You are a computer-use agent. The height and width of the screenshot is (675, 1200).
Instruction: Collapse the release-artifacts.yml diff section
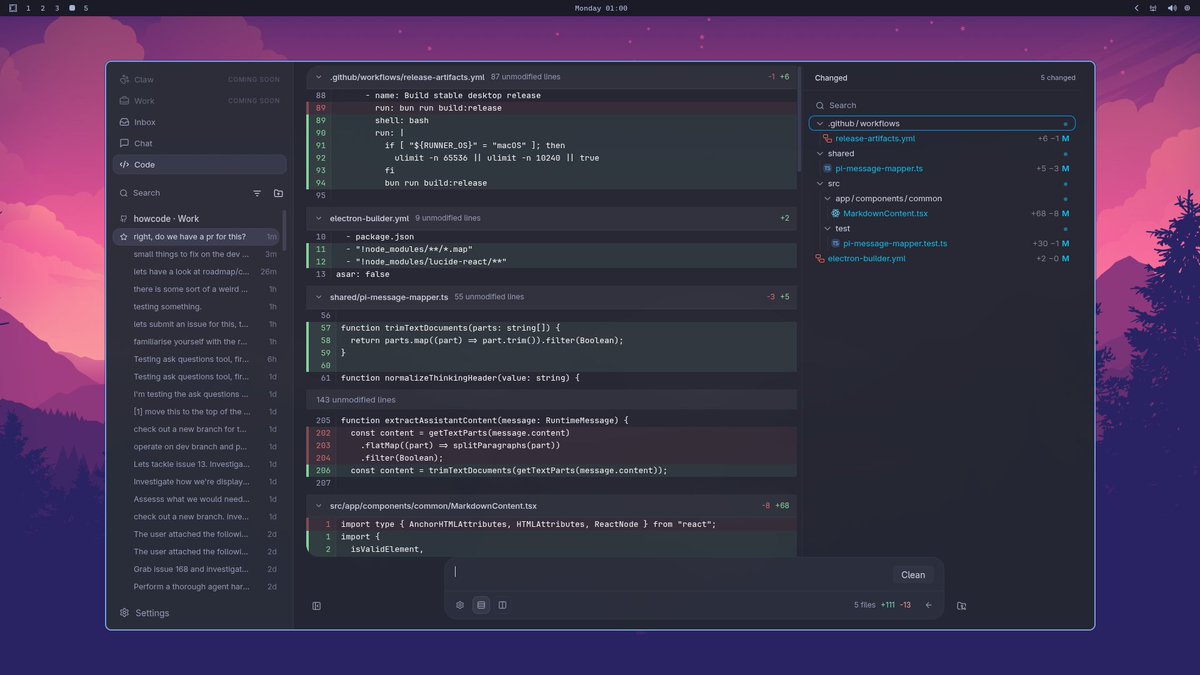(x=319, y=77)
